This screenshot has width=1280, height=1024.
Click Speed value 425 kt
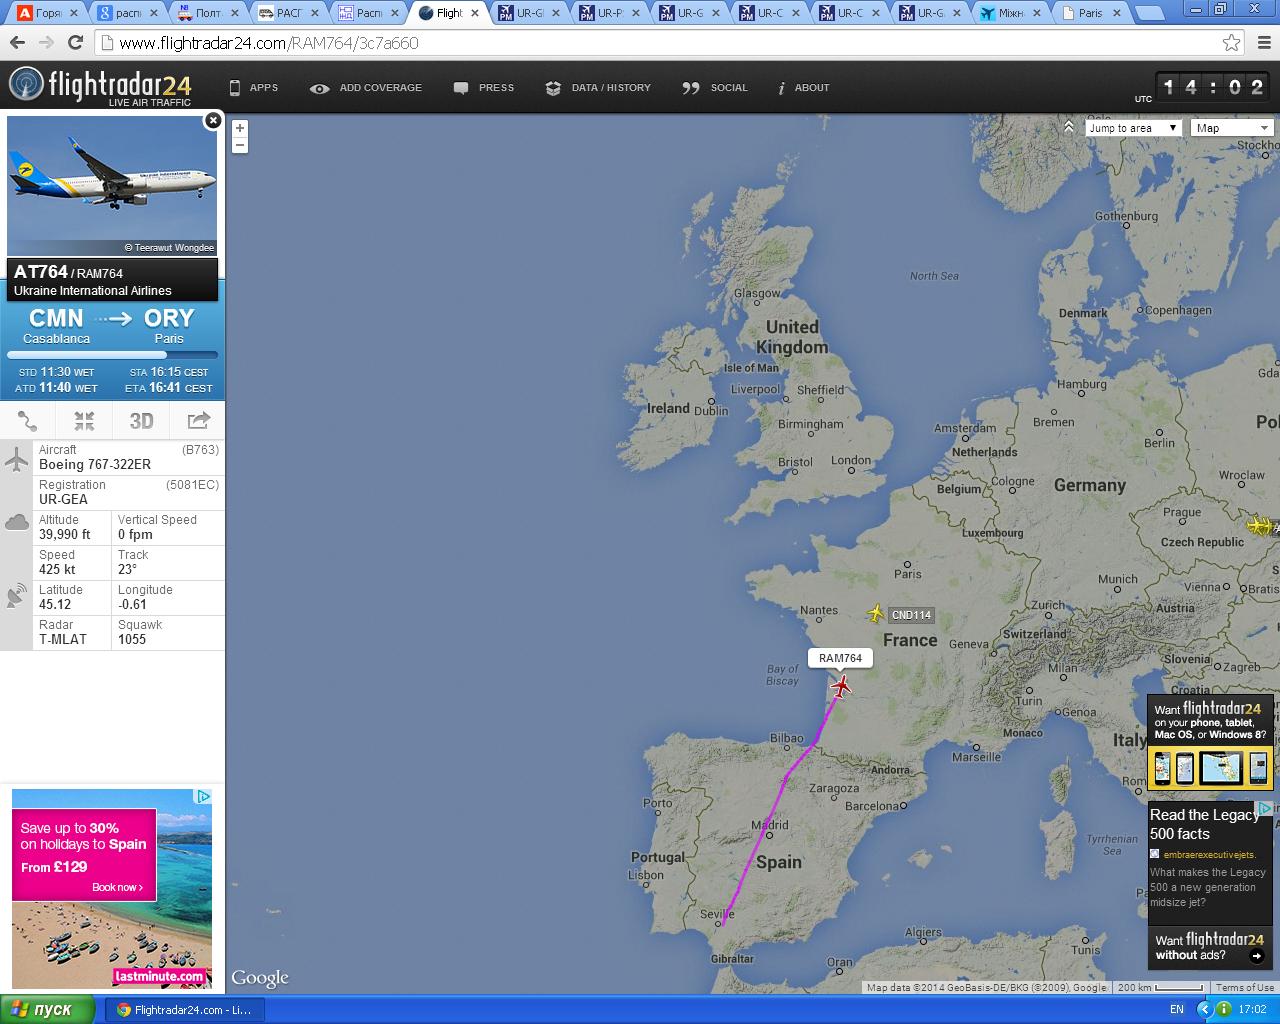(x=57, y=569)
